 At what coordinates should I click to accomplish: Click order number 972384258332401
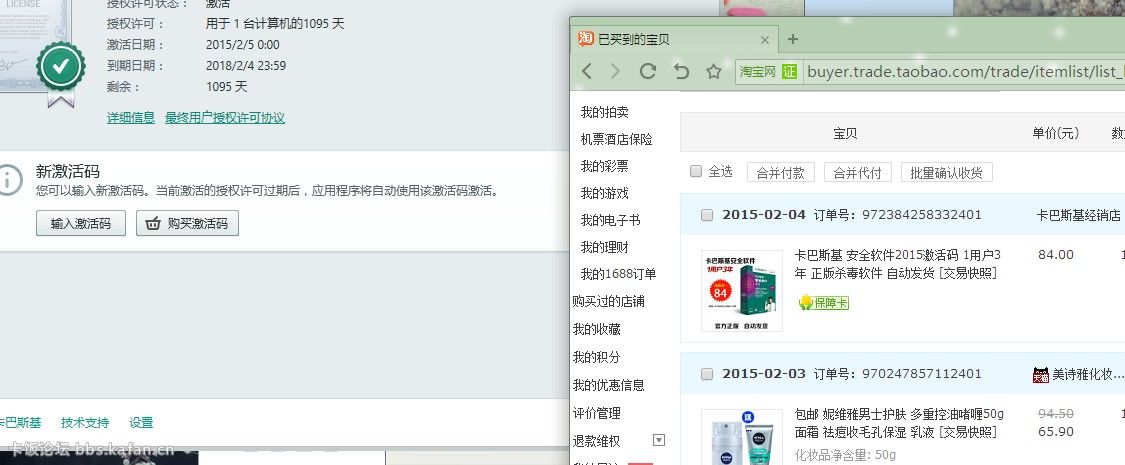click(921, 215)
